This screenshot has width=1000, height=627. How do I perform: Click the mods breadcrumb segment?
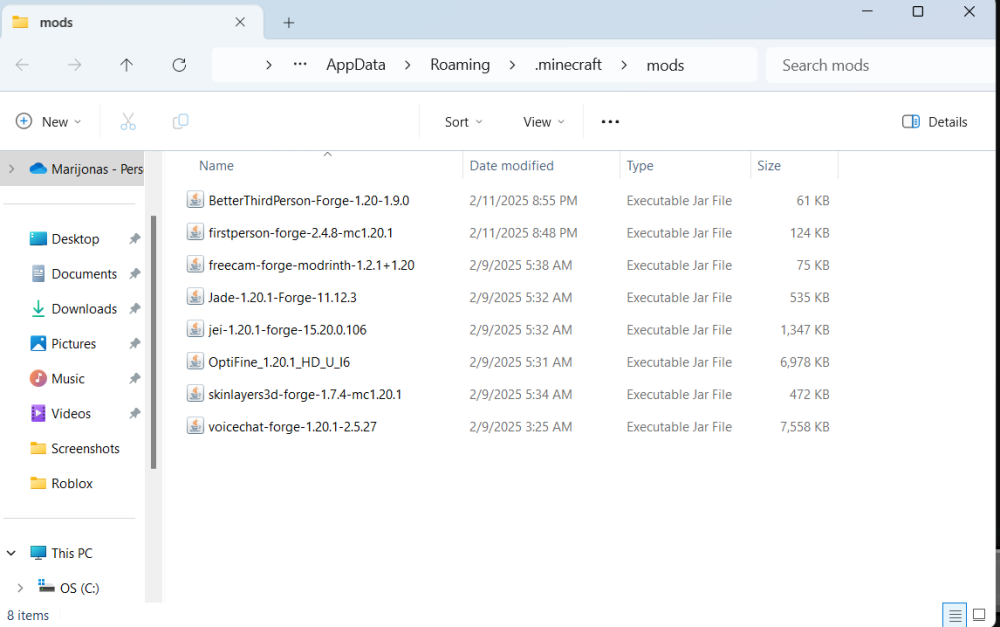[665, 65]
